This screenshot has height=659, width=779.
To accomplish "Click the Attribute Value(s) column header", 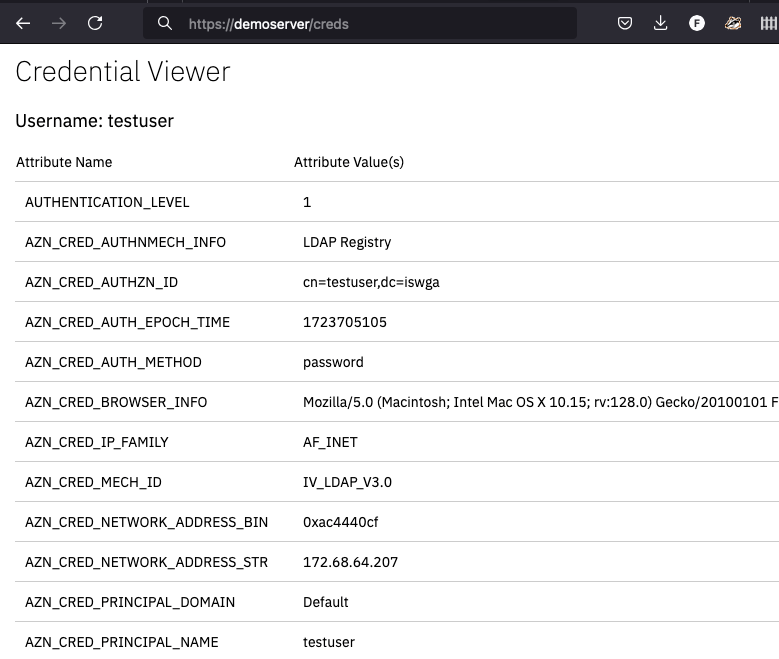I will pyautogui.click(x=349, y=162).
